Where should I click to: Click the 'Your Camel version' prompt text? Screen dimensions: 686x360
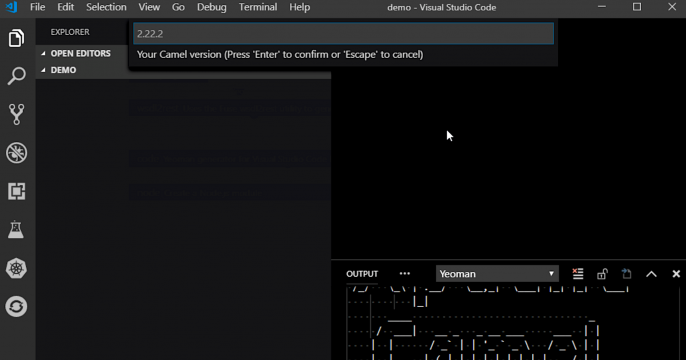[x=280, y=55]
